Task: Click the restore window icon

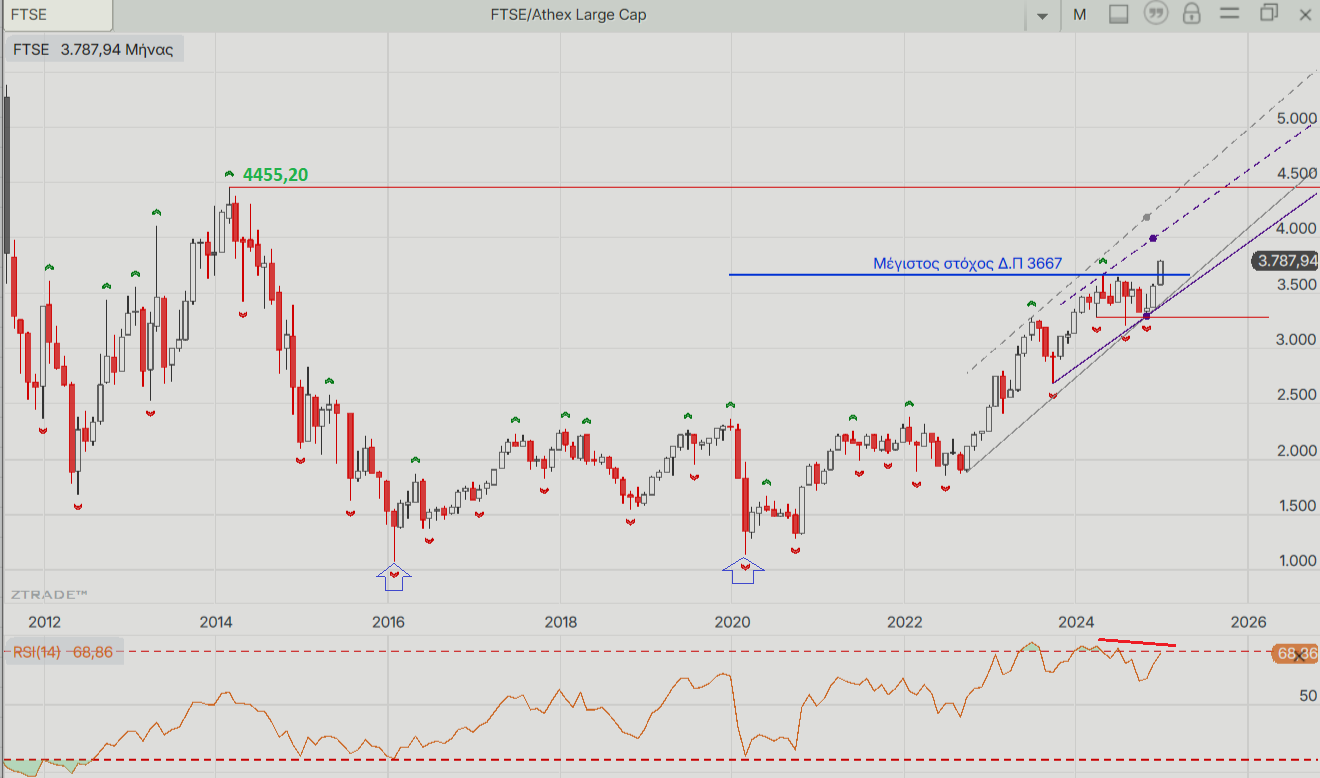Action: (1269, 13)
